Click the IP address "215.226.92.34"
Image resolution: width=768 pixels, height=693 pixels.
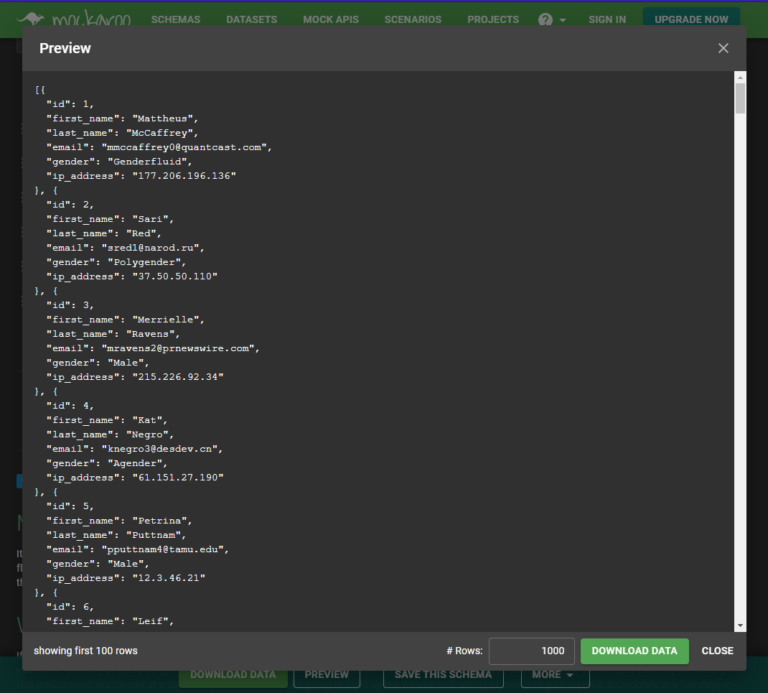pyautogui.click(x=178, y=377)
